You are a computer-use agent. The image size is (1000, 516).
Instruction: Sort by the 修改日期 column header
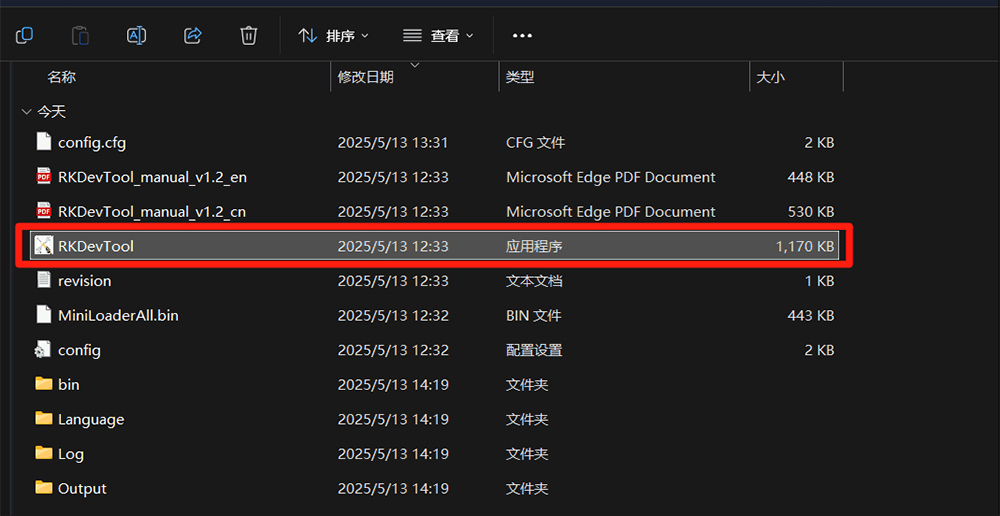click(365, 77)
